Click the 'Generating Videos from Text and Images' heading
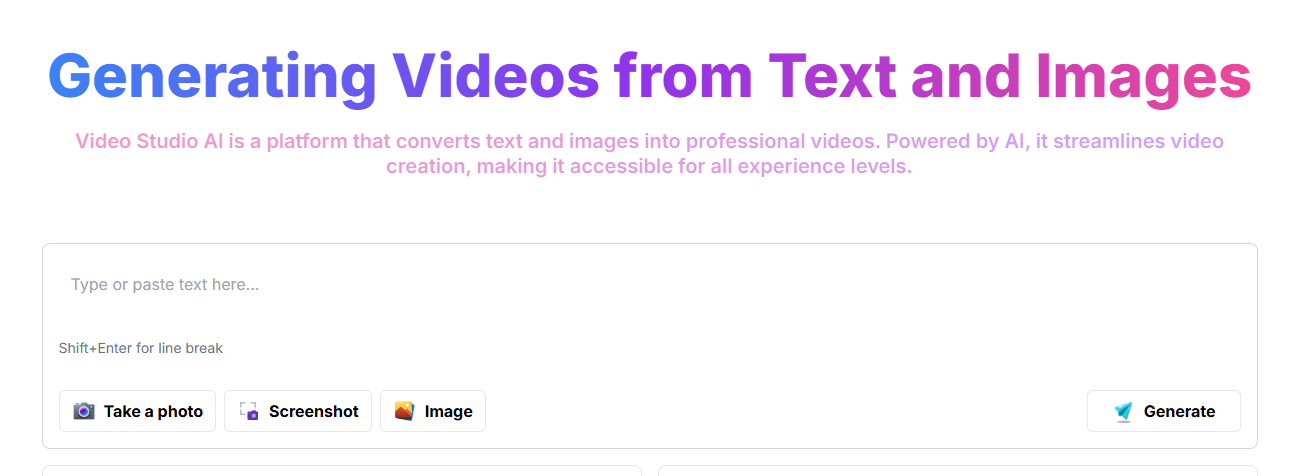Screen dimensions: 1292x476 [x=649, y=76]
